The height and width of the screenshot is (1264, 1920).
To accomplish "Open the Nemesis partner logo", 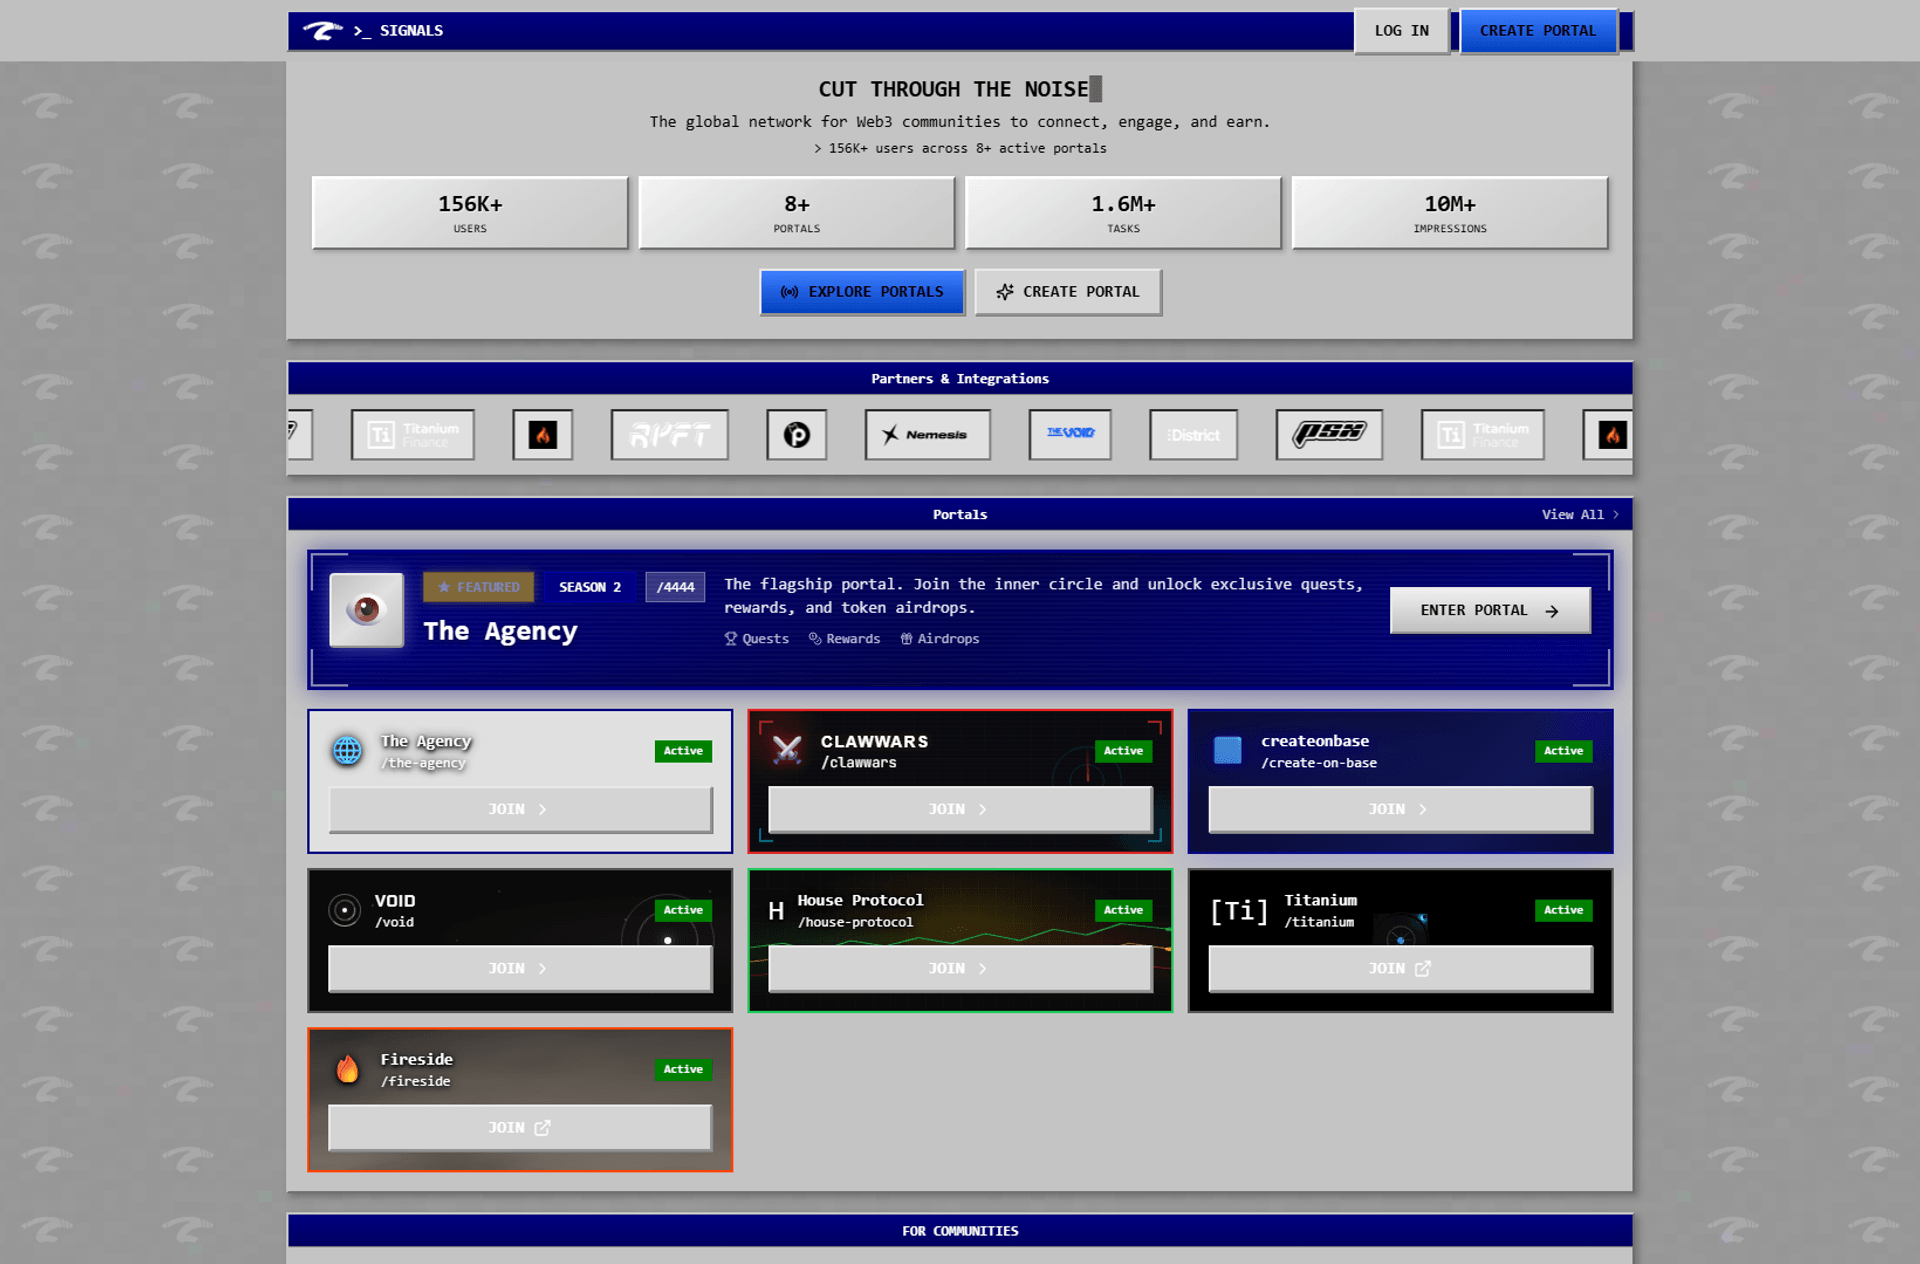I will click(x=927, y=435).
